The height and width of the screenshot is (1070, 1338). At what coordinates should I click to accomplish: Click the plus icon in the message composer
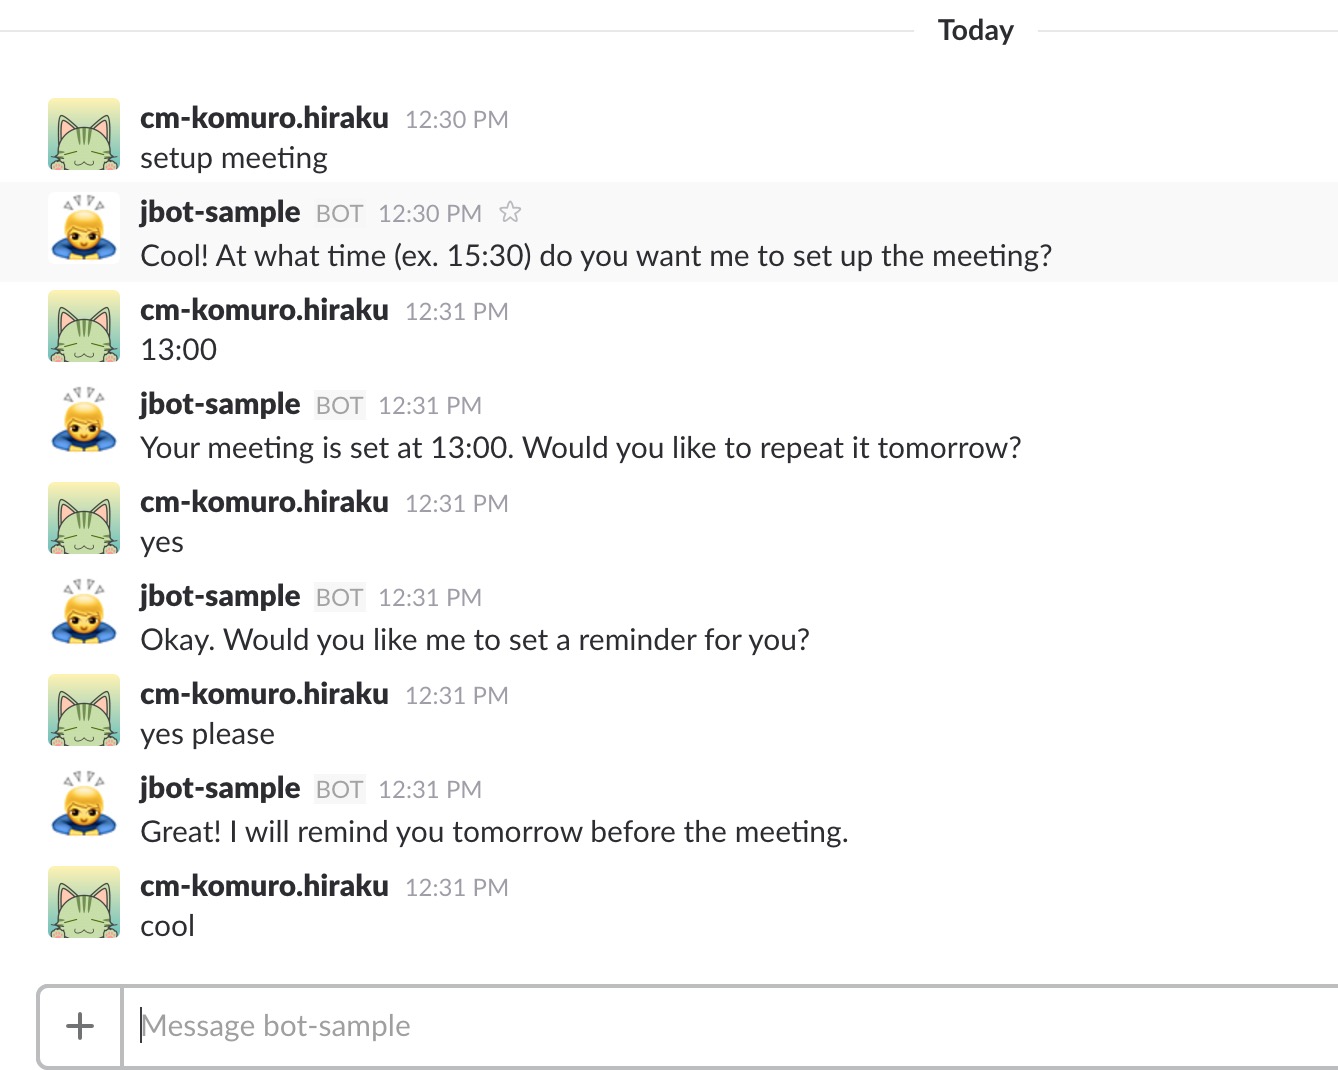[x=78, y=1025]
